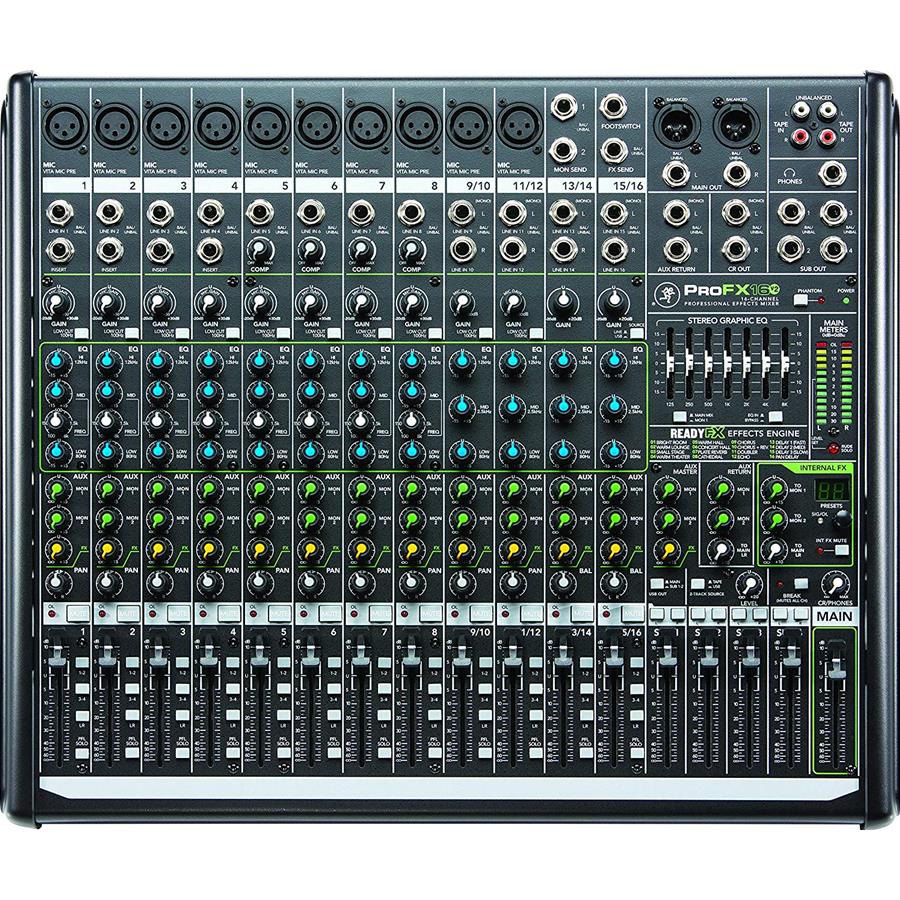Click the channel 11/12 MID 2.5kHz knob

click(x=513, y=407)
